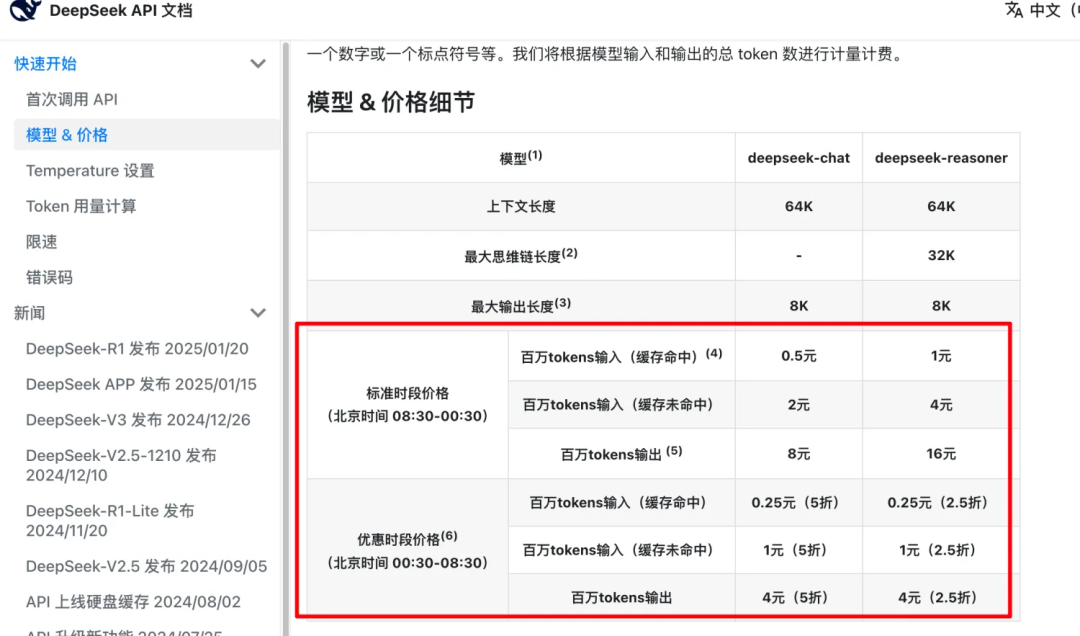Click the 百万tokens输出 (5) label

621,454
